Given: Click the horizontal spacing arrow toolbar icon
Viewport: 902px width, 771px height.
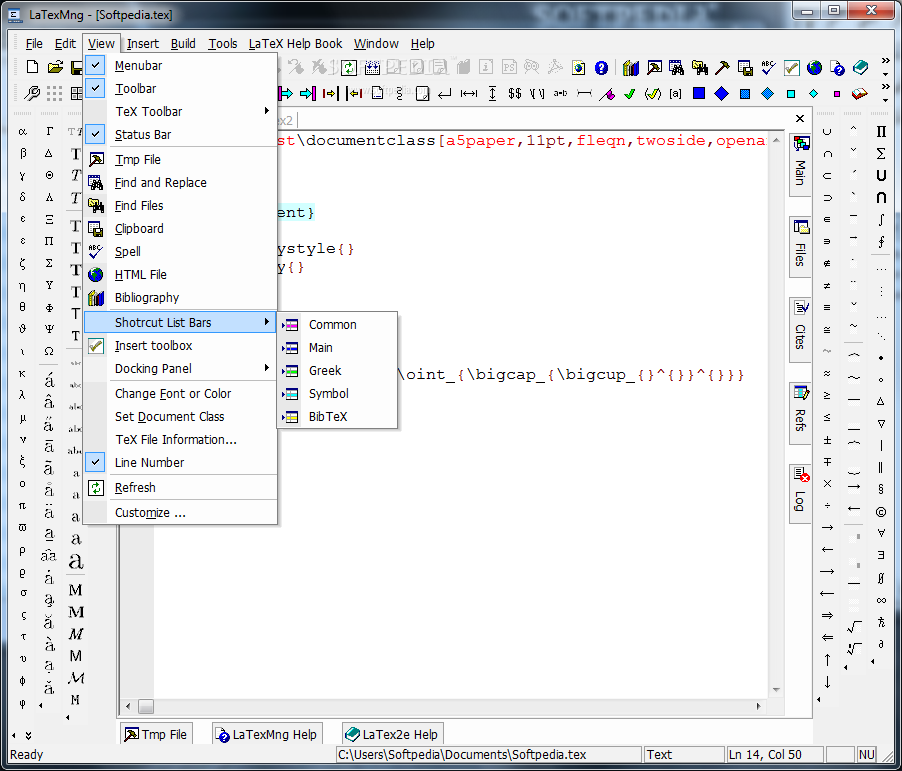Looking at the screenshot, I should pyautogui.click(x=469, y=93).
